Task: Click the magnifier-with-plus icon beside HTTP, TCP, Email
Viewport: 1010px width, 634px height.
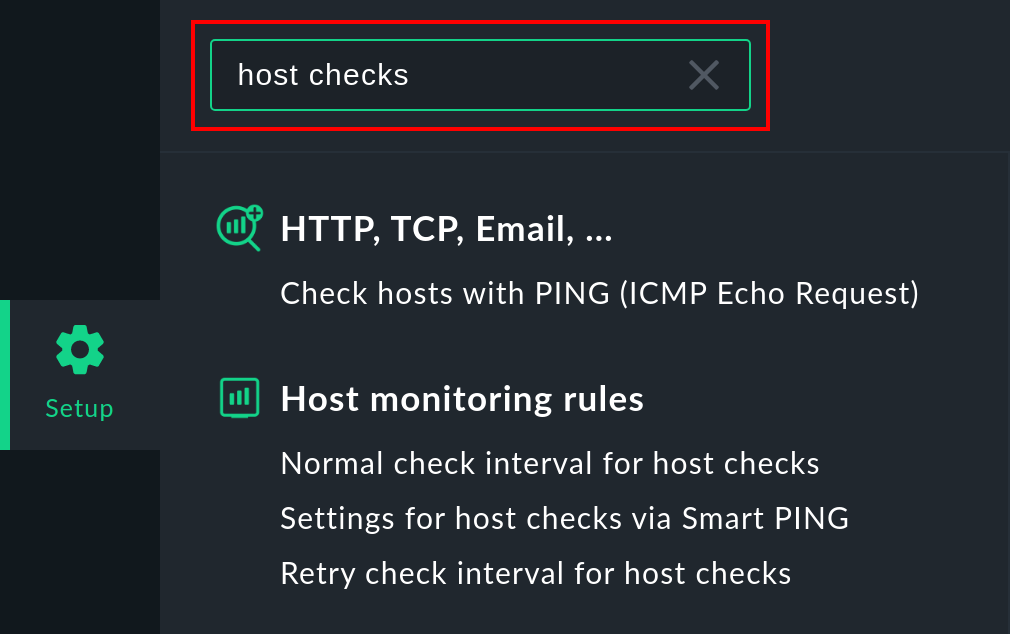Action: pyautogui.click(x=238, y=228)
